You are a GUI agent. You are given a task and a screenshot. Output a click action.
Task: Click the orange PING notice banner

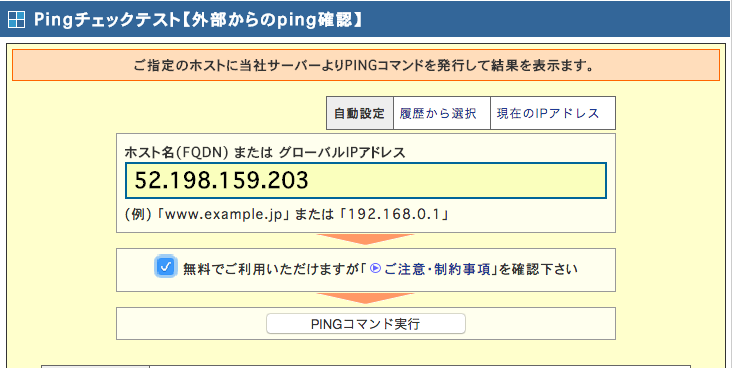click(x=366, y=65)
